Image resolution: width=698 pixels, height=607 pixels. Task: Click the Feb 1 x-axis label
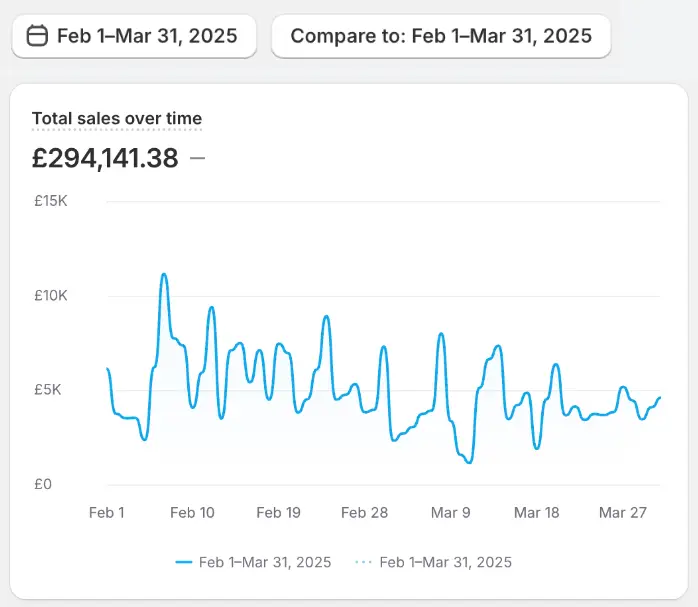coord(107,513)
